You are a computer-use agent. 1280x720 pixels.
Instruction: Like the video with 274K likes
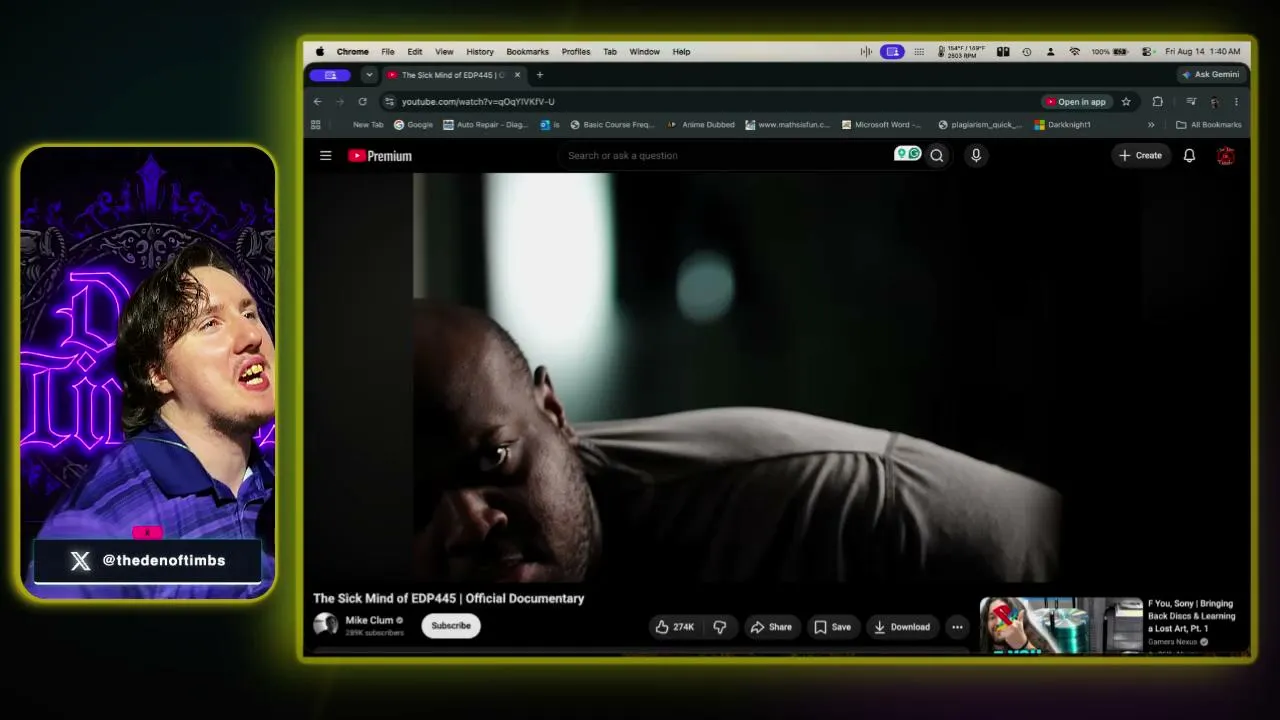click(675, 627)
